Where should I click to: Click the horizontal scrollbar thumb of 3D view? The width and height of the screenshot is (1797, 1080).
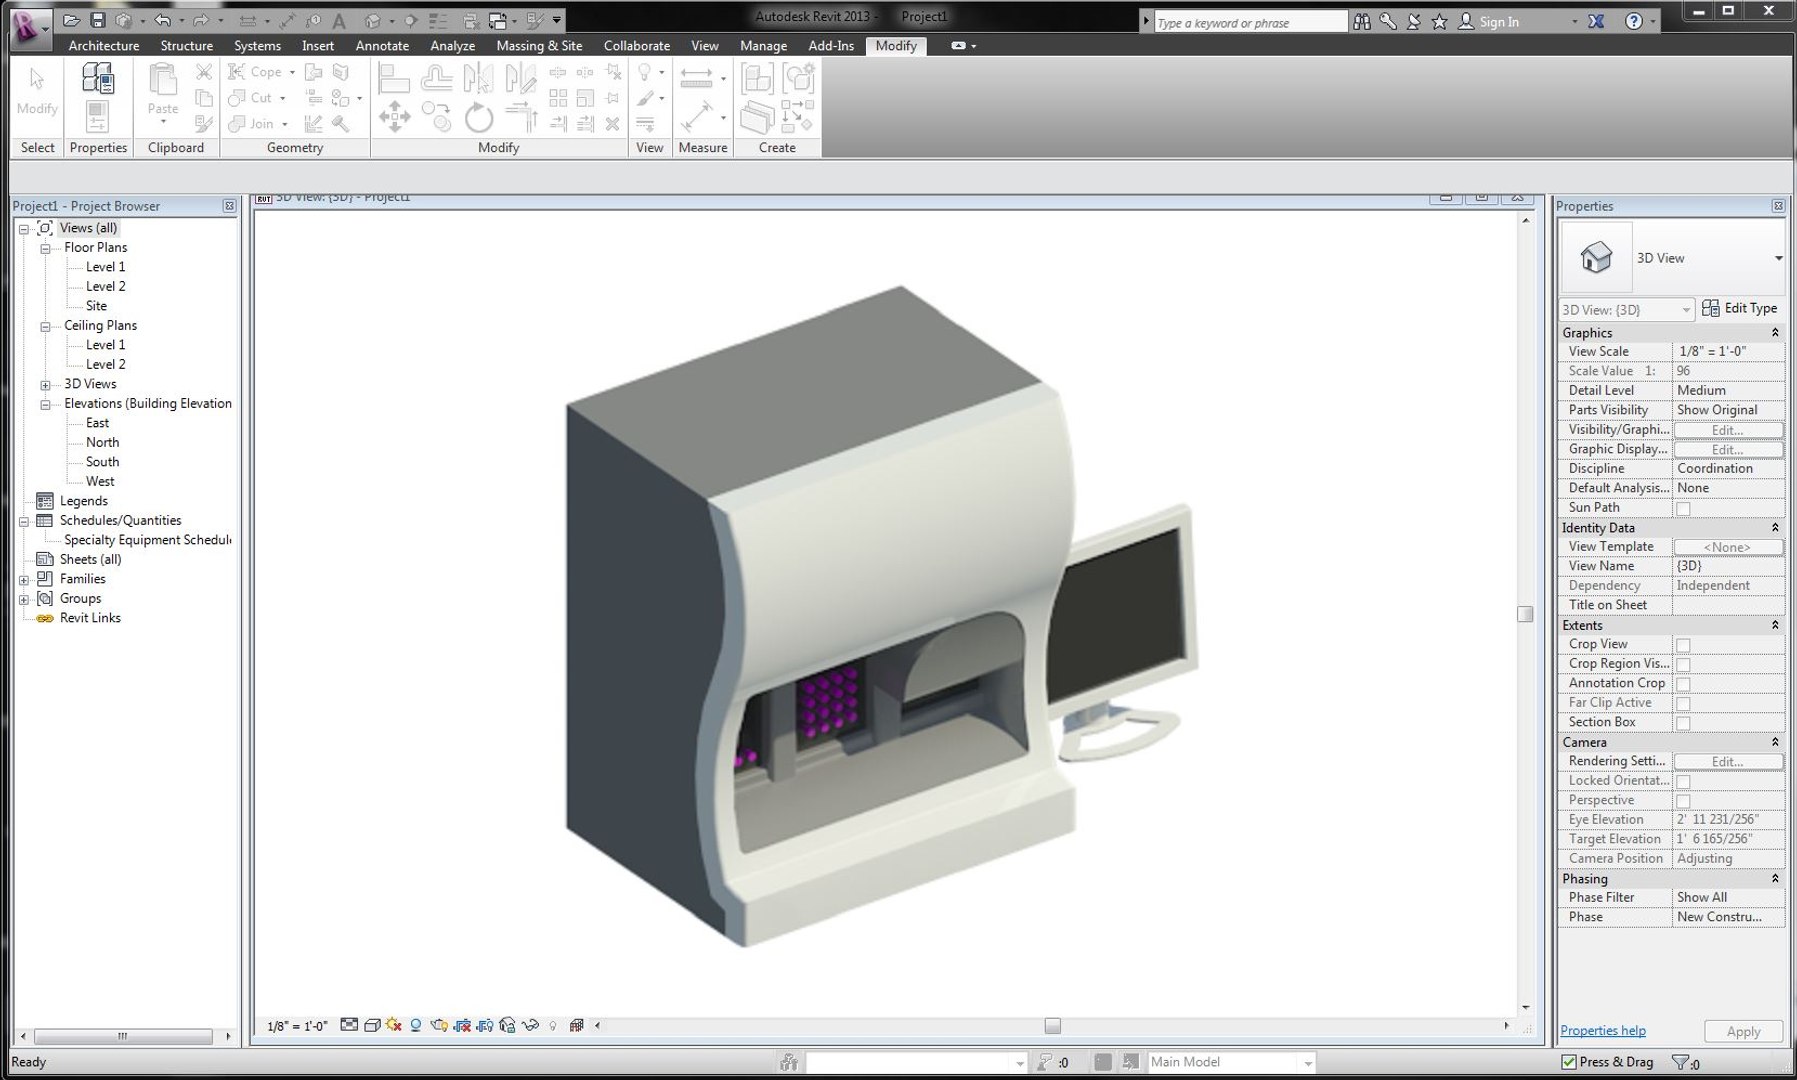tap(1052, 1026)
